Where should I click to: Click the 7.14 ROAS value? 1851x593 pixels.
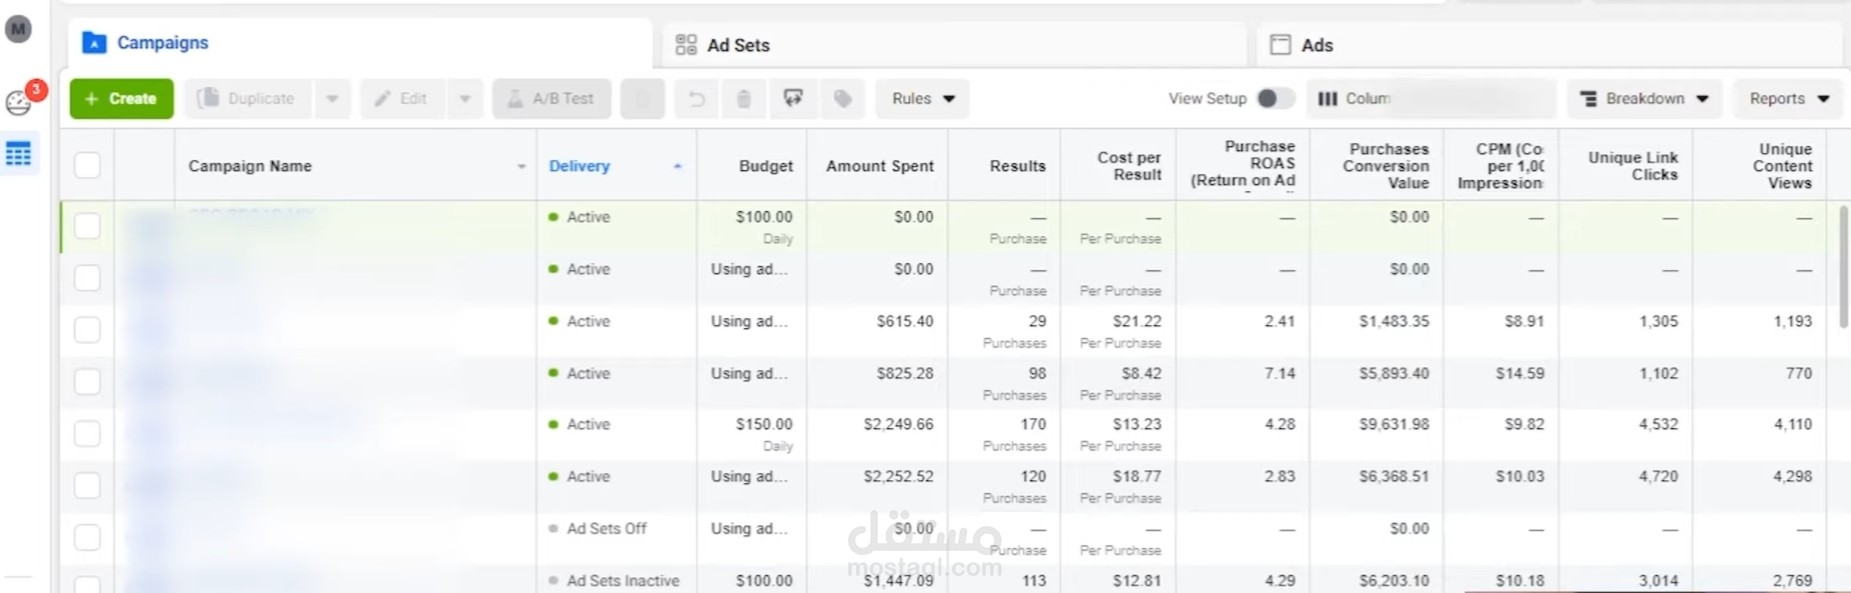pos(1280,373)
